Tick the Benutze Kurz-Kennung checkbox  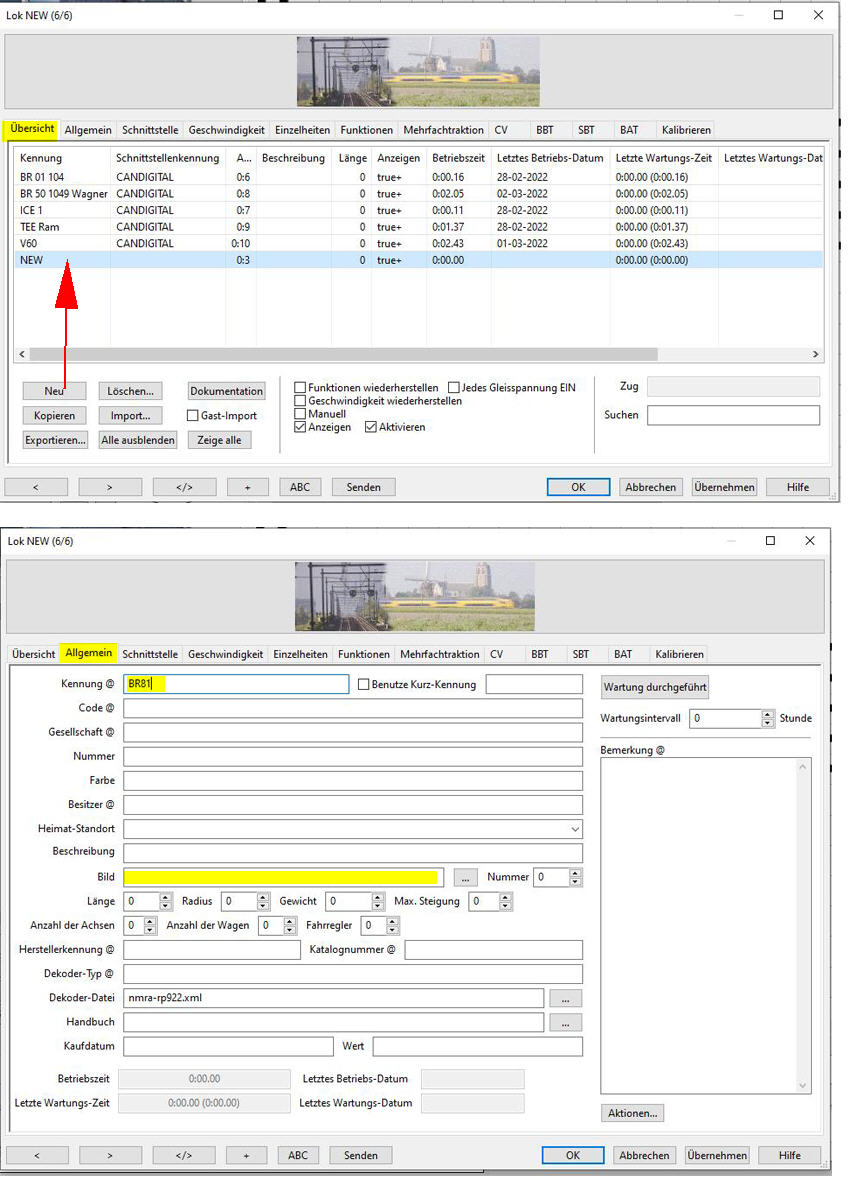pos(365,685)
